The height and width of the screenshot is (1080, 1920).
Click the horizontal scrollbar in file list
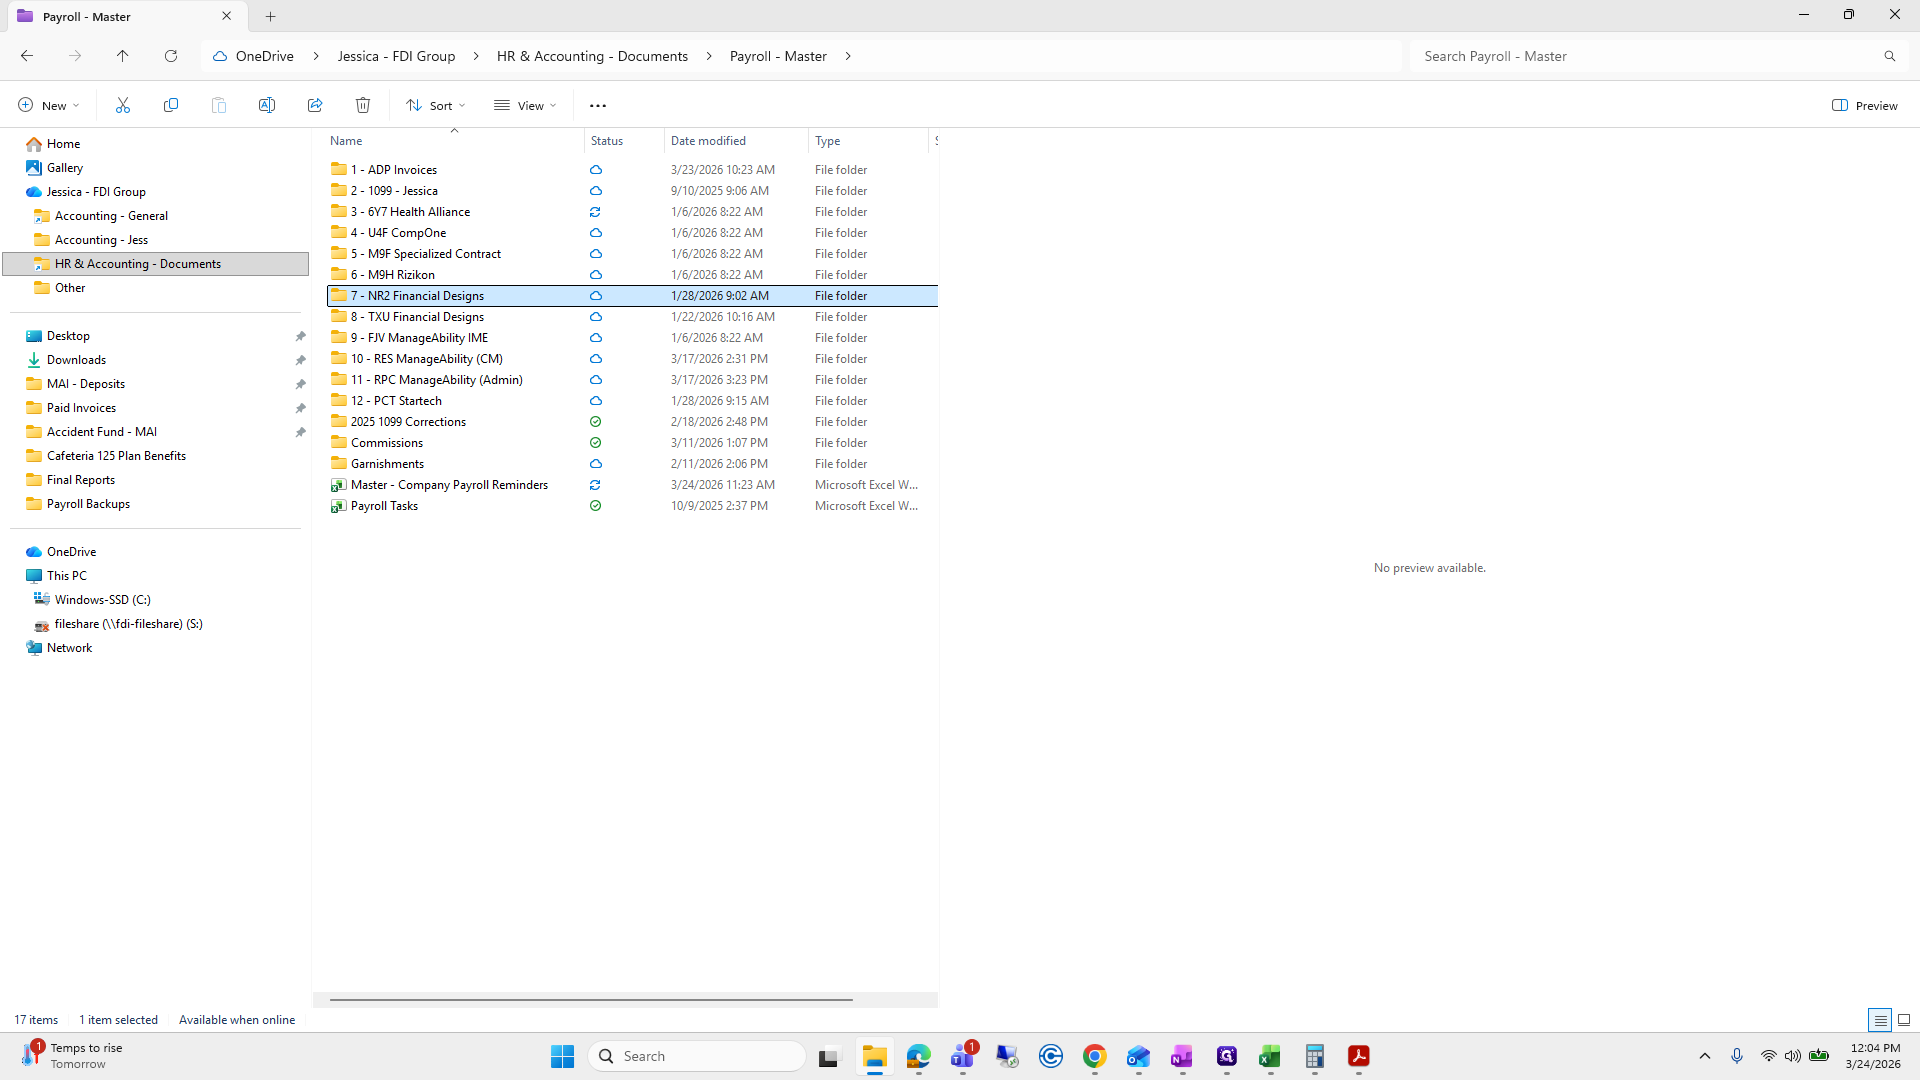click(x=590, y=999)
